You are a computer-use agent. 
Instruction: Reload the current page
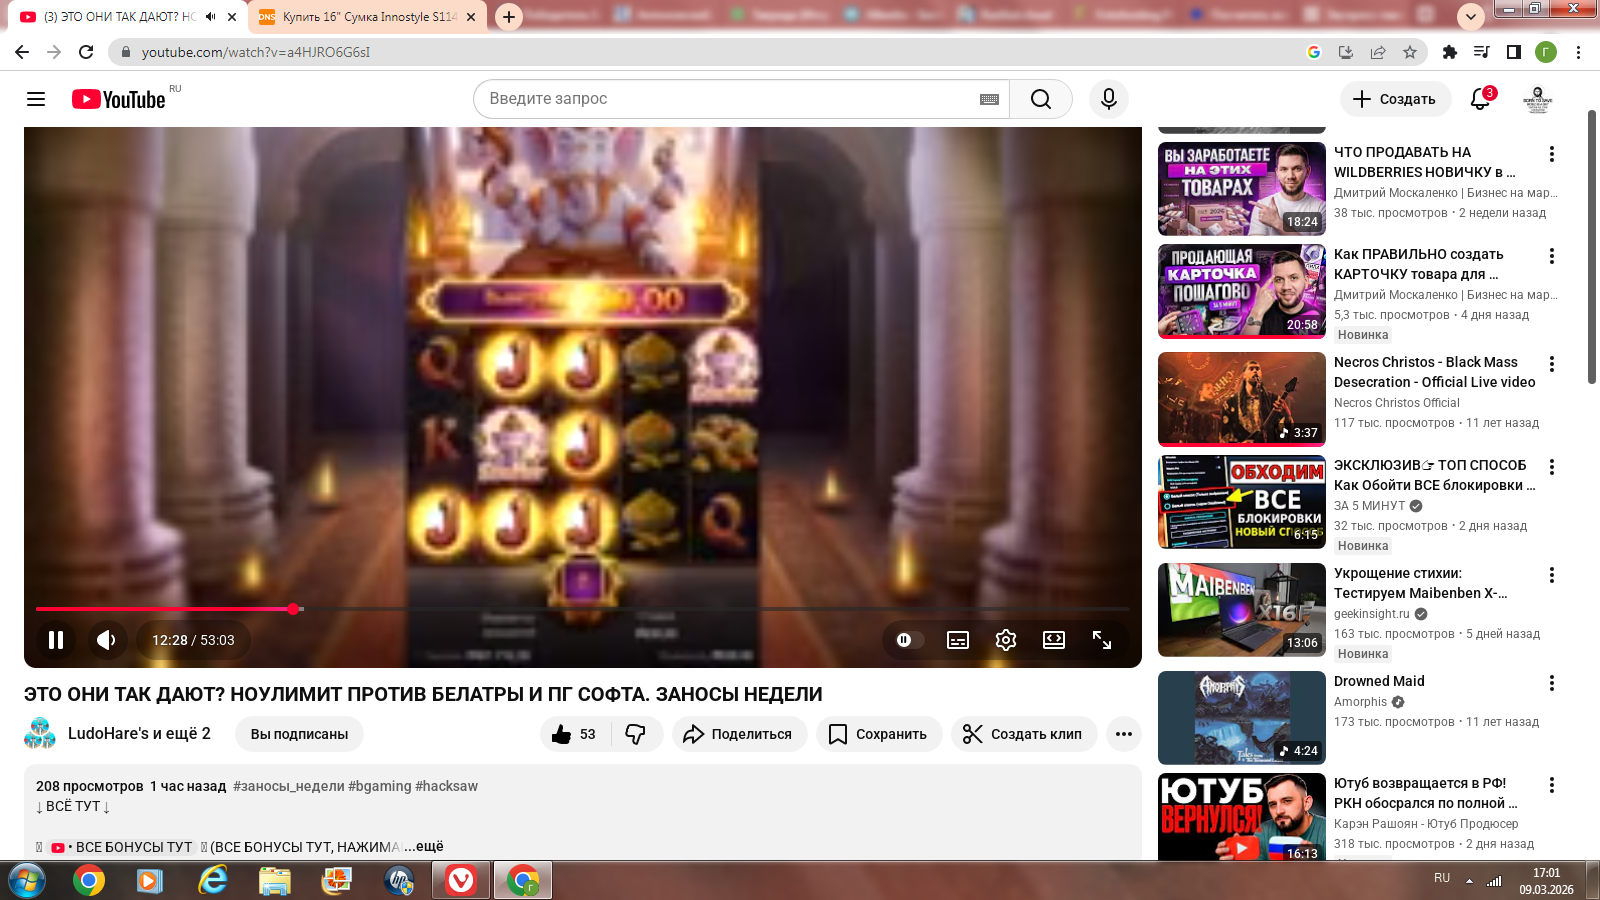point(86,52)
